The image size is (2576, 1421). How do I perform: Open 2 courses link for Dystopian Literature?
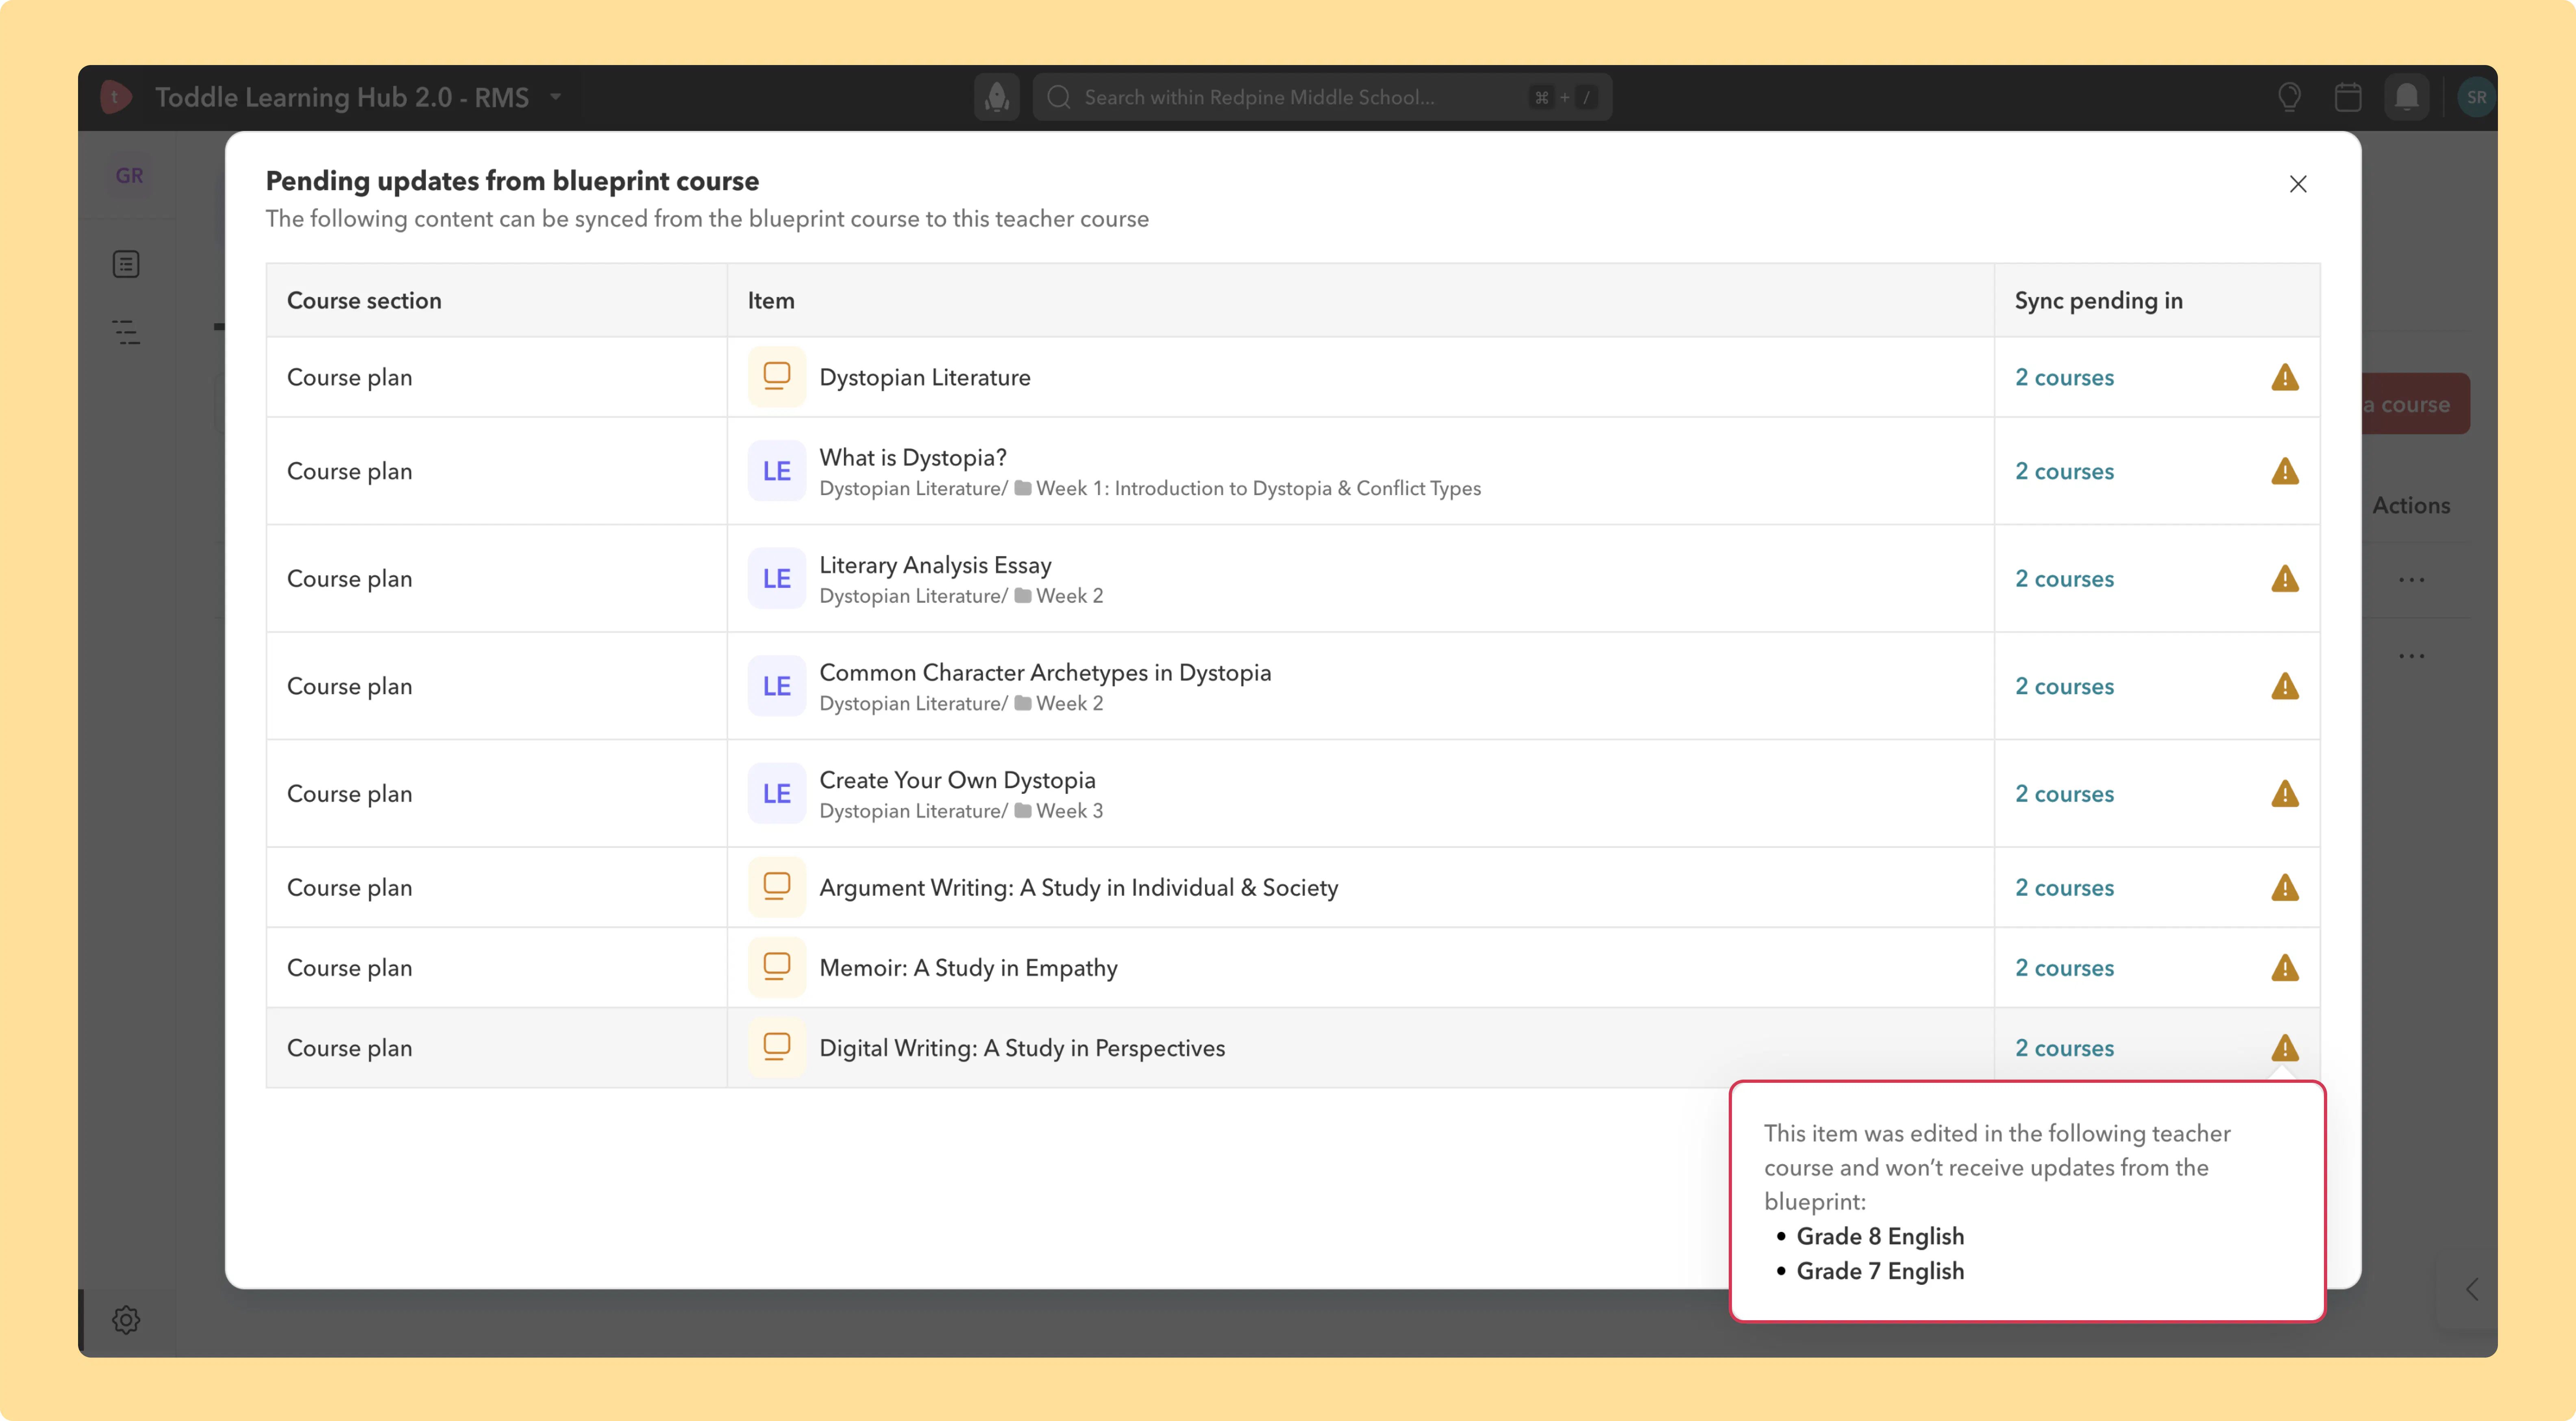pyautogui.click(x=2064, y=378)
